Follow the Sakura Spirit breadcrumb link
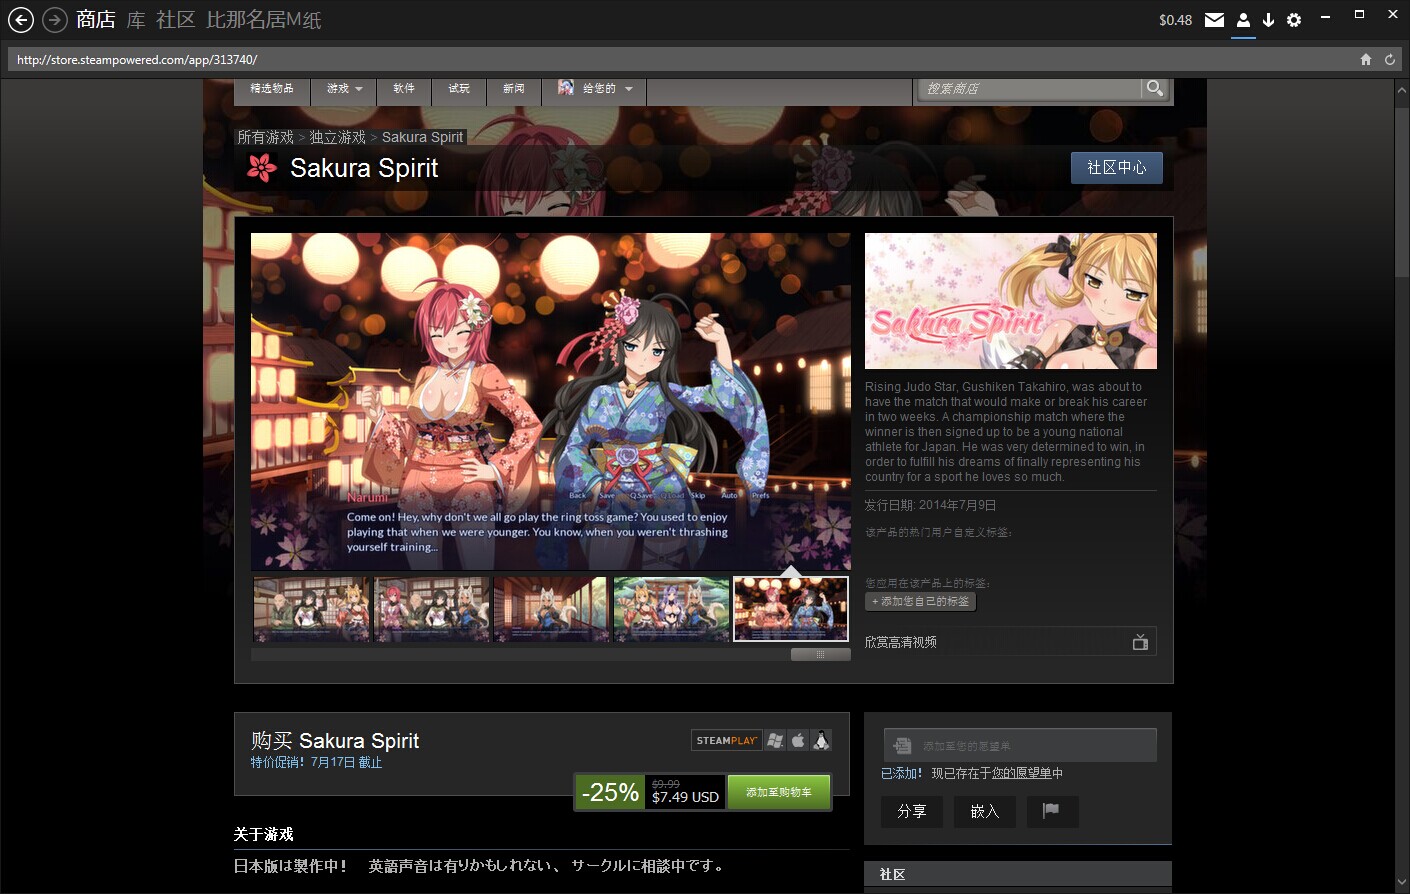 coord(422,137)
